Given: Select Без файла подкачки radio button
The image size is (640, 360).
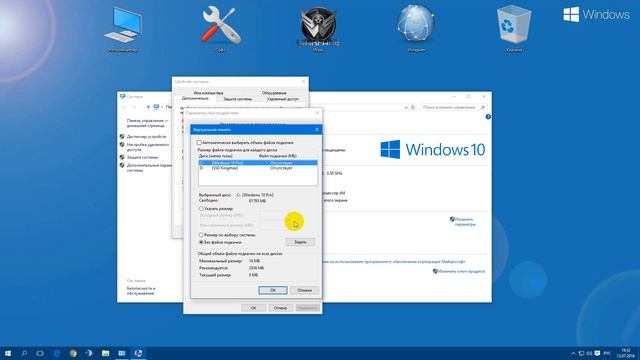Looking at the screenshot, I should (x=201, y=242).
